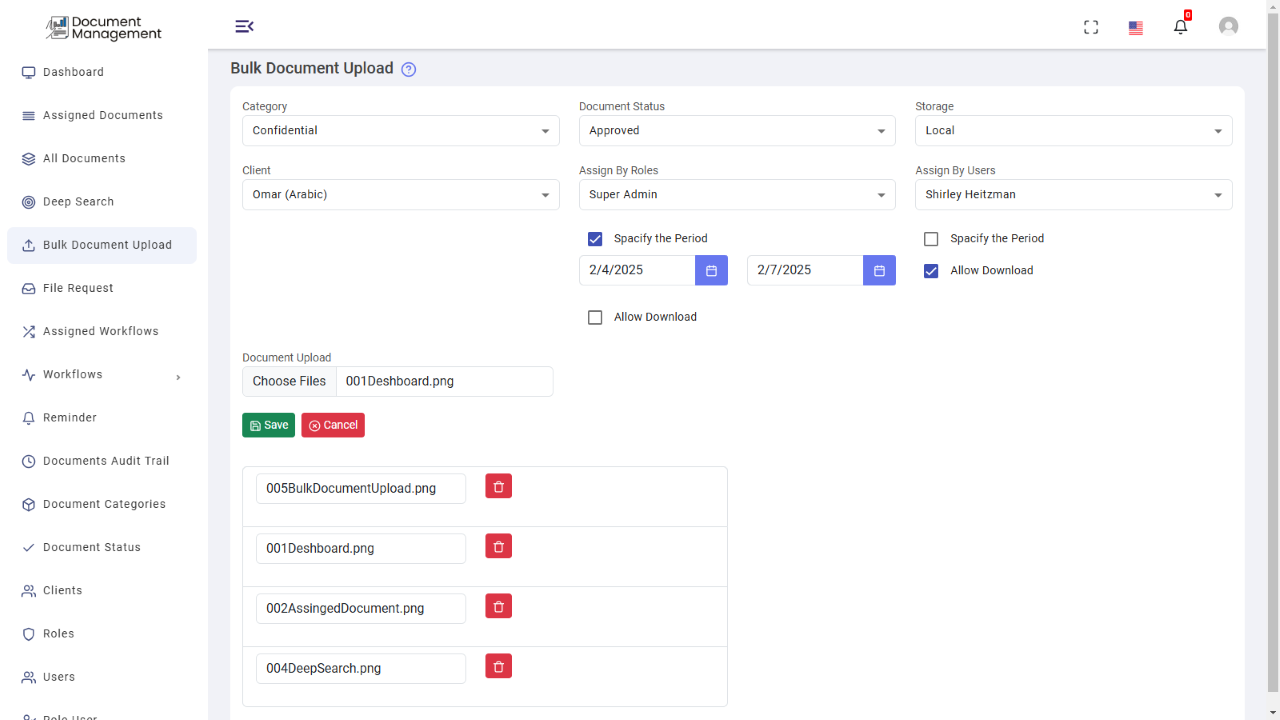Delete 004DeepSearch.png with its trash button

(x=498, y=665)
